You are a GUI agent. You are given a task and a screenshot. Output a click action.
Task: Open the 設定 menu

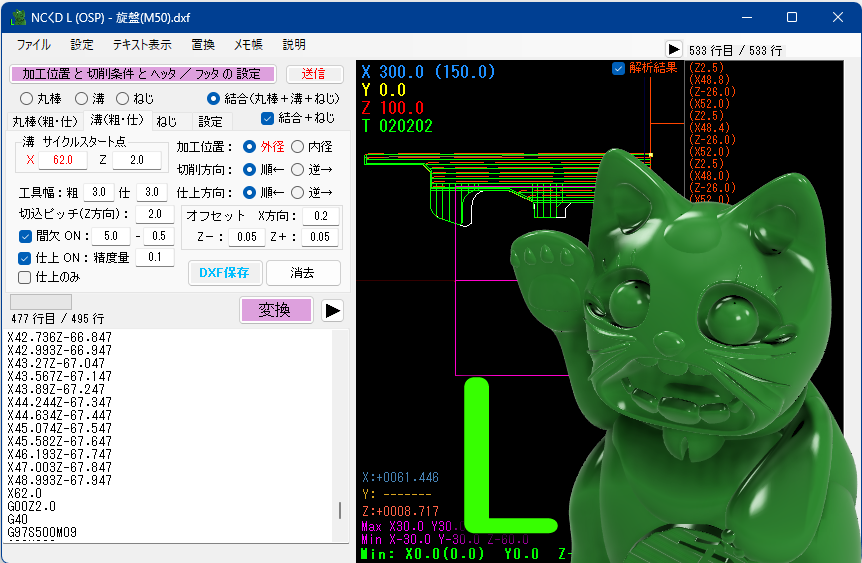[82, 45]
